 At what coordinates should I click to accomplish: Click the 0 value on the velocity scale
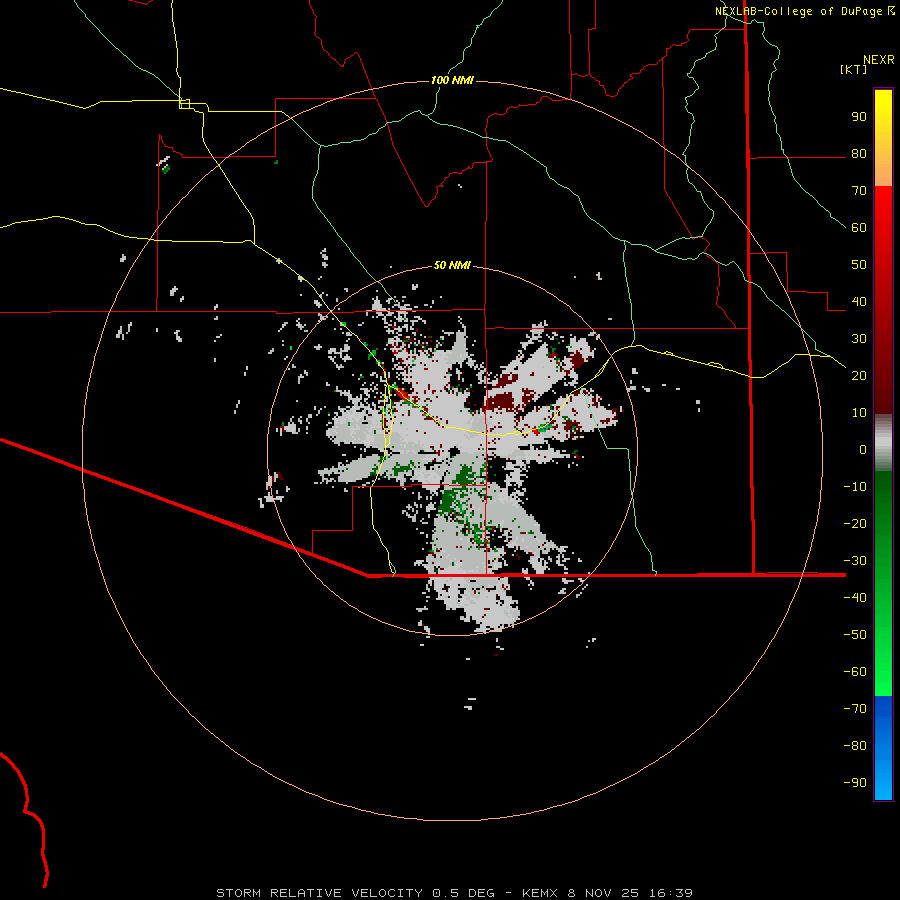point(863,449)
